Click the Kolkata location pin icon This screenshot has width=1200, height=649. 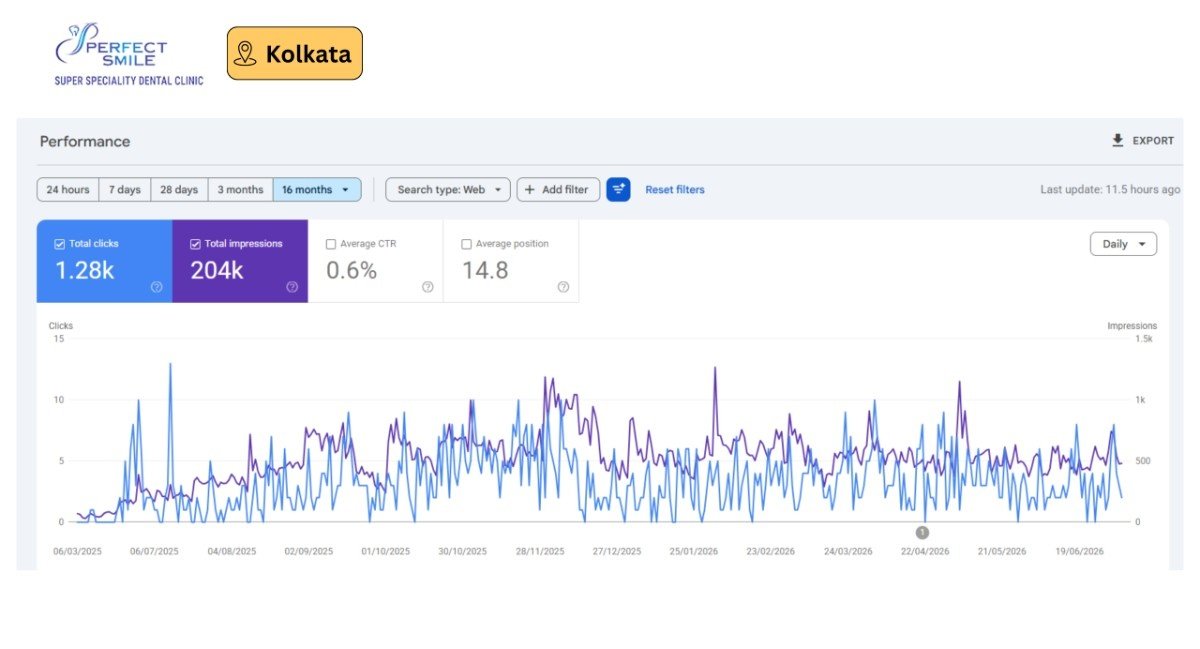tap(245, 54)
